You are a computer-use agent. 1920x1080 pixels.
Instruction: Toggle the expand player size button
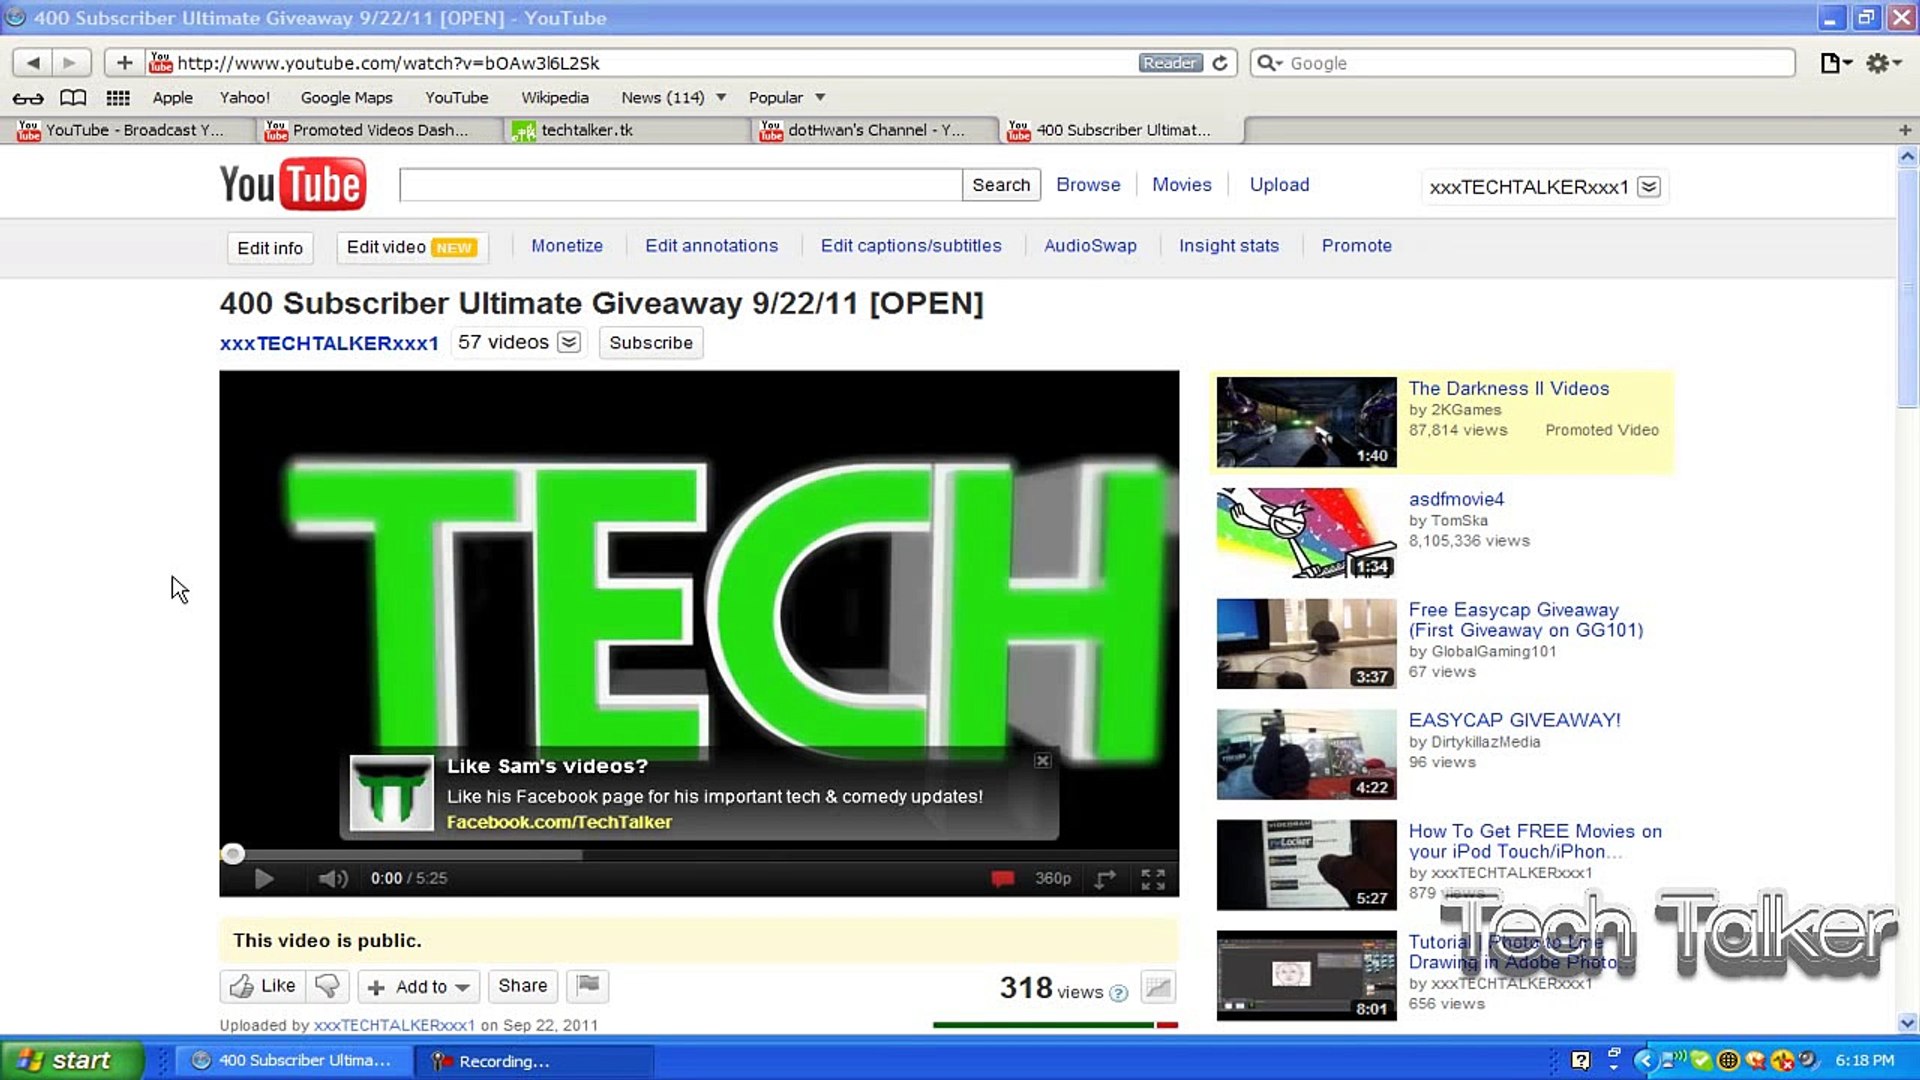[x=1105, y=878]
